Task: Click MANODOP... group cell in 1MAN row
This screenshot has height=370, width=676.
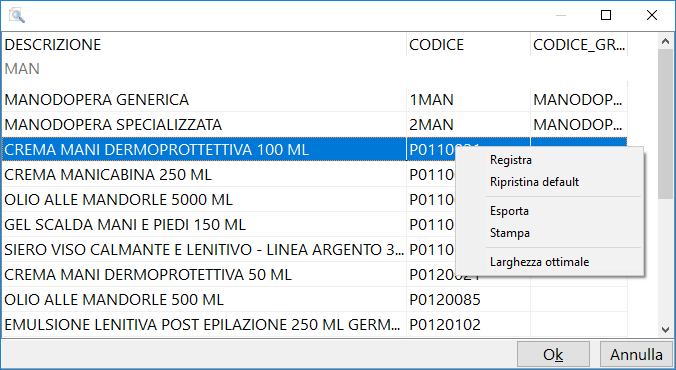Action: (x=579, y=100)
